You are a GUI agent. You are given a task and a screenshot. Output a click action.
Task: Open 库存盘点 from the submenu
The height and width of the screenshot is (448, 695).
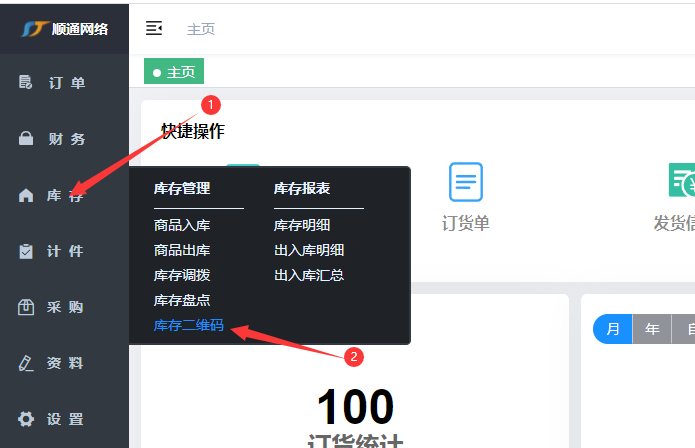click(x=182, y=300)
